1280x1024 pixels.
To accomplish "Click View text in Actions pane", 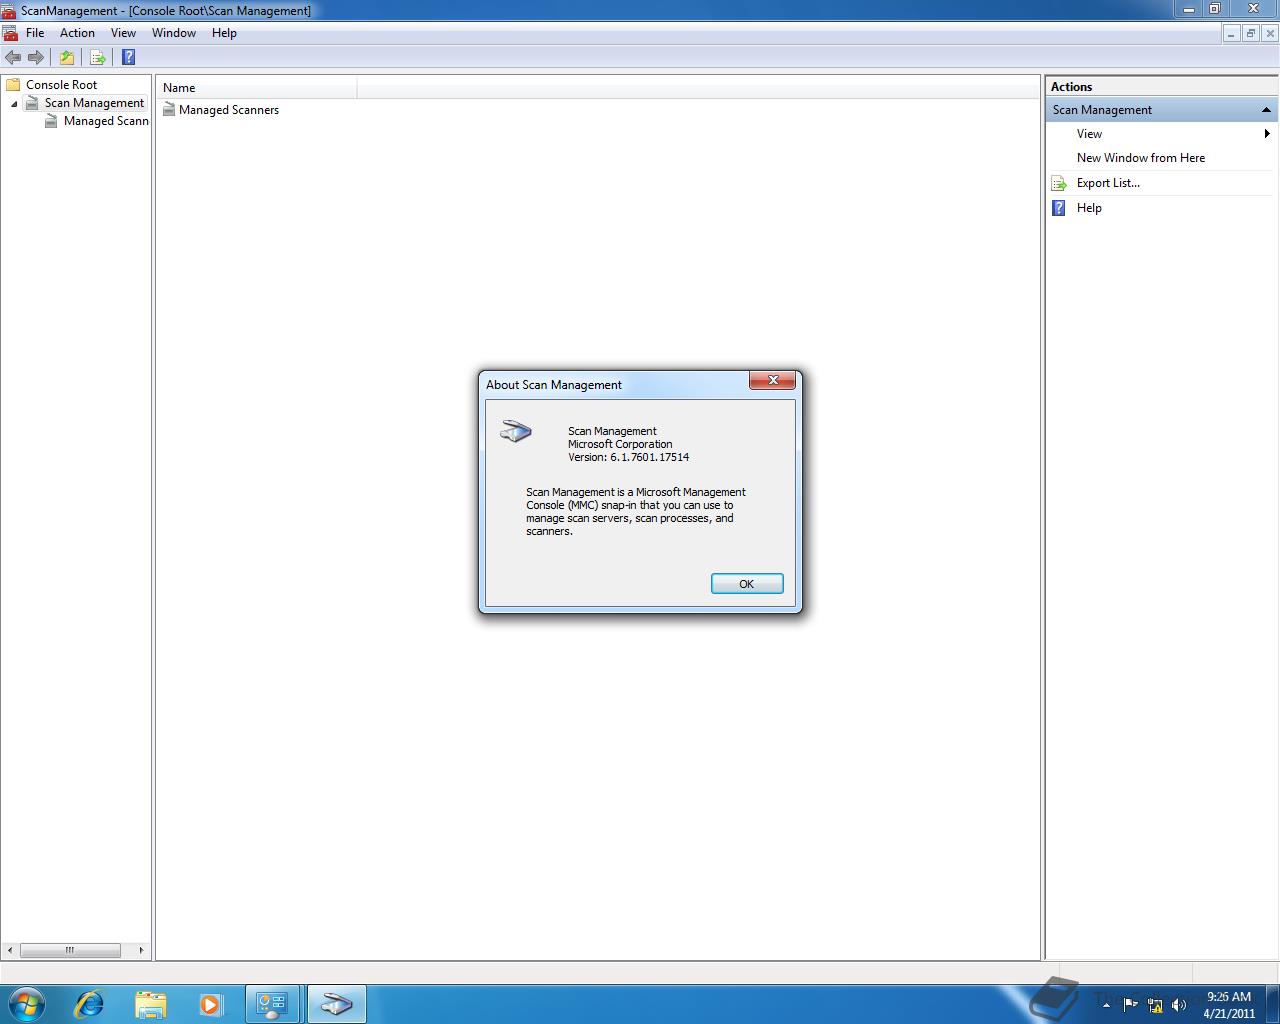I will click(x=1089, y=134).
